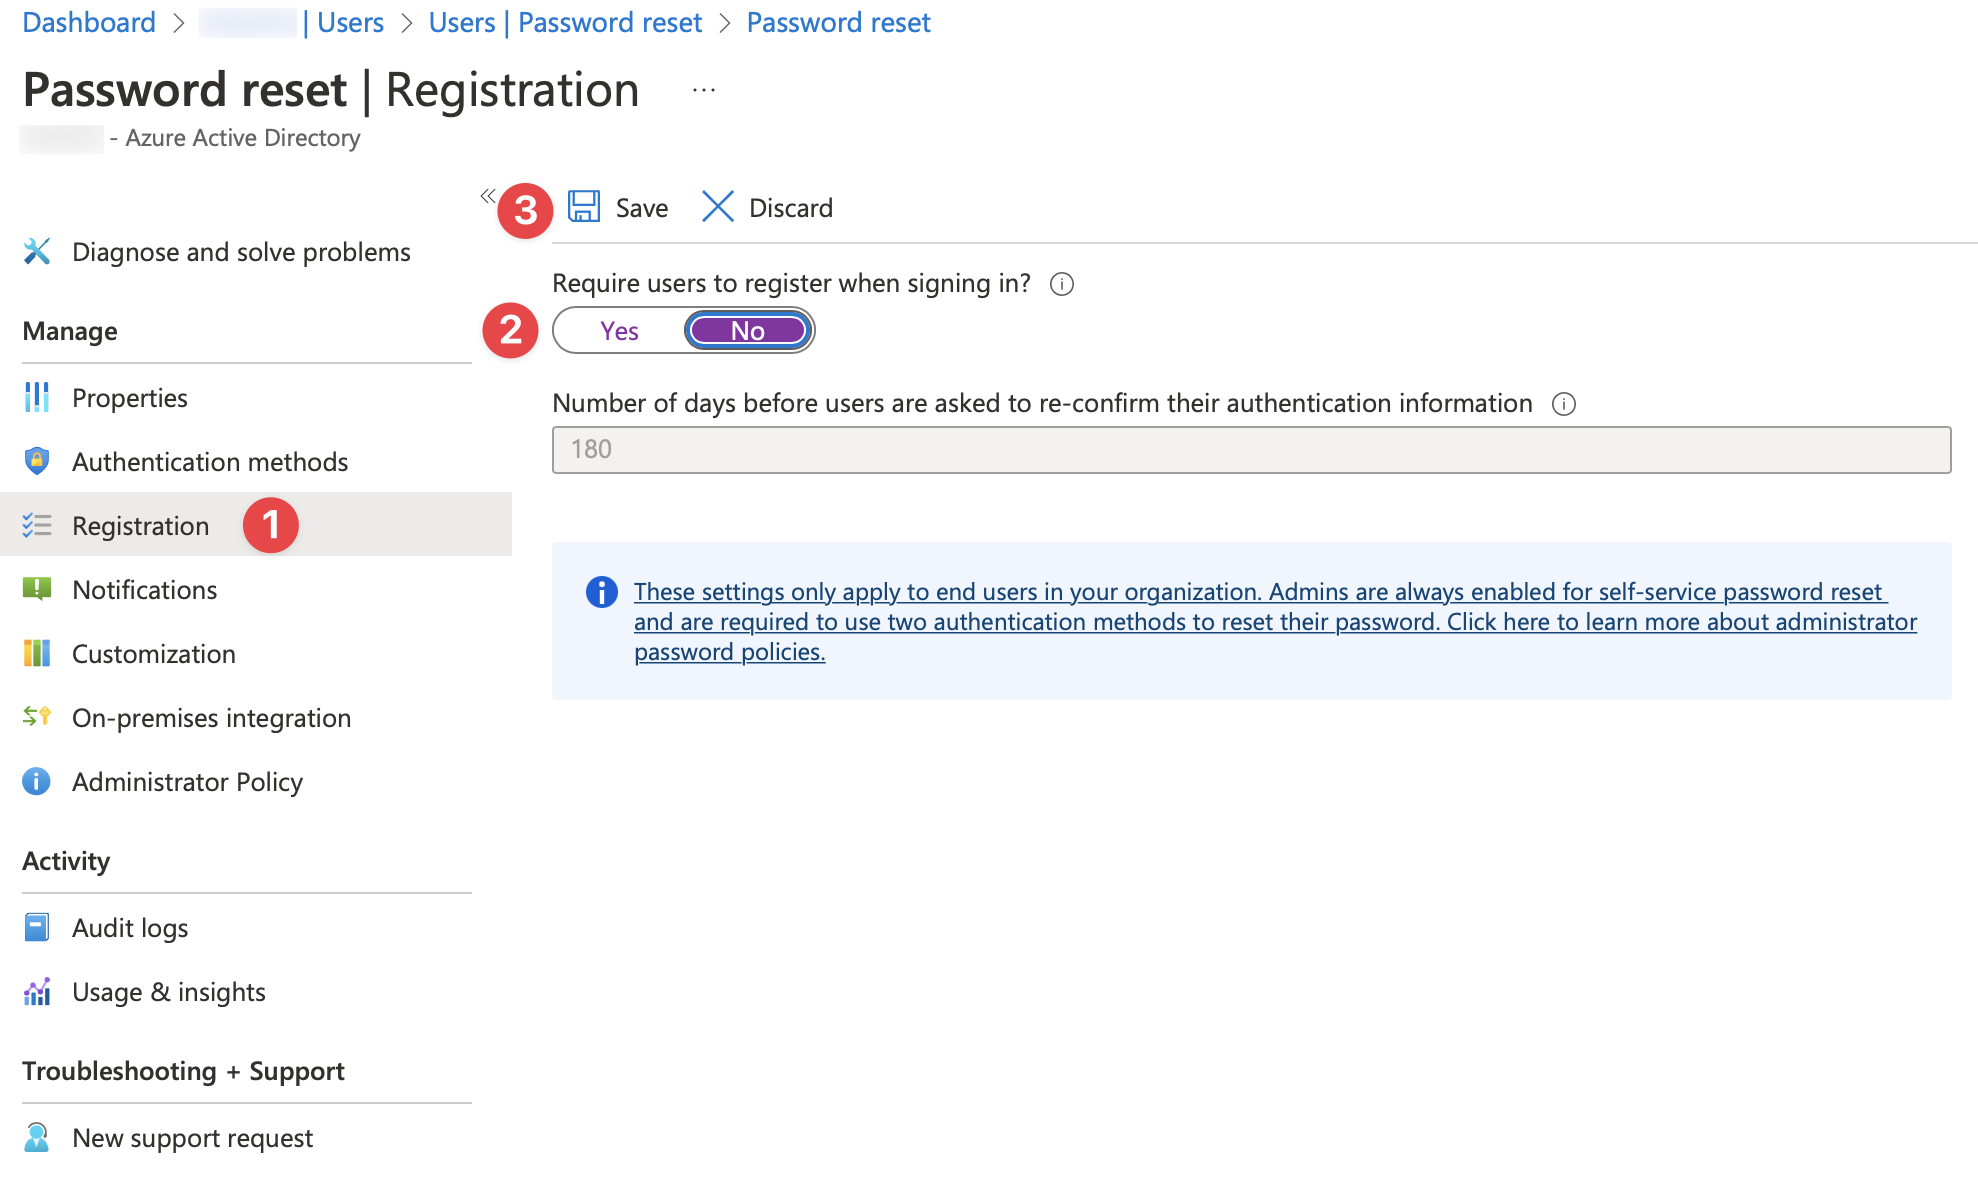This screenshot has width=1978, height=1180.
Task: Click the Notifications green flag icon
Action: pos(37,589)
